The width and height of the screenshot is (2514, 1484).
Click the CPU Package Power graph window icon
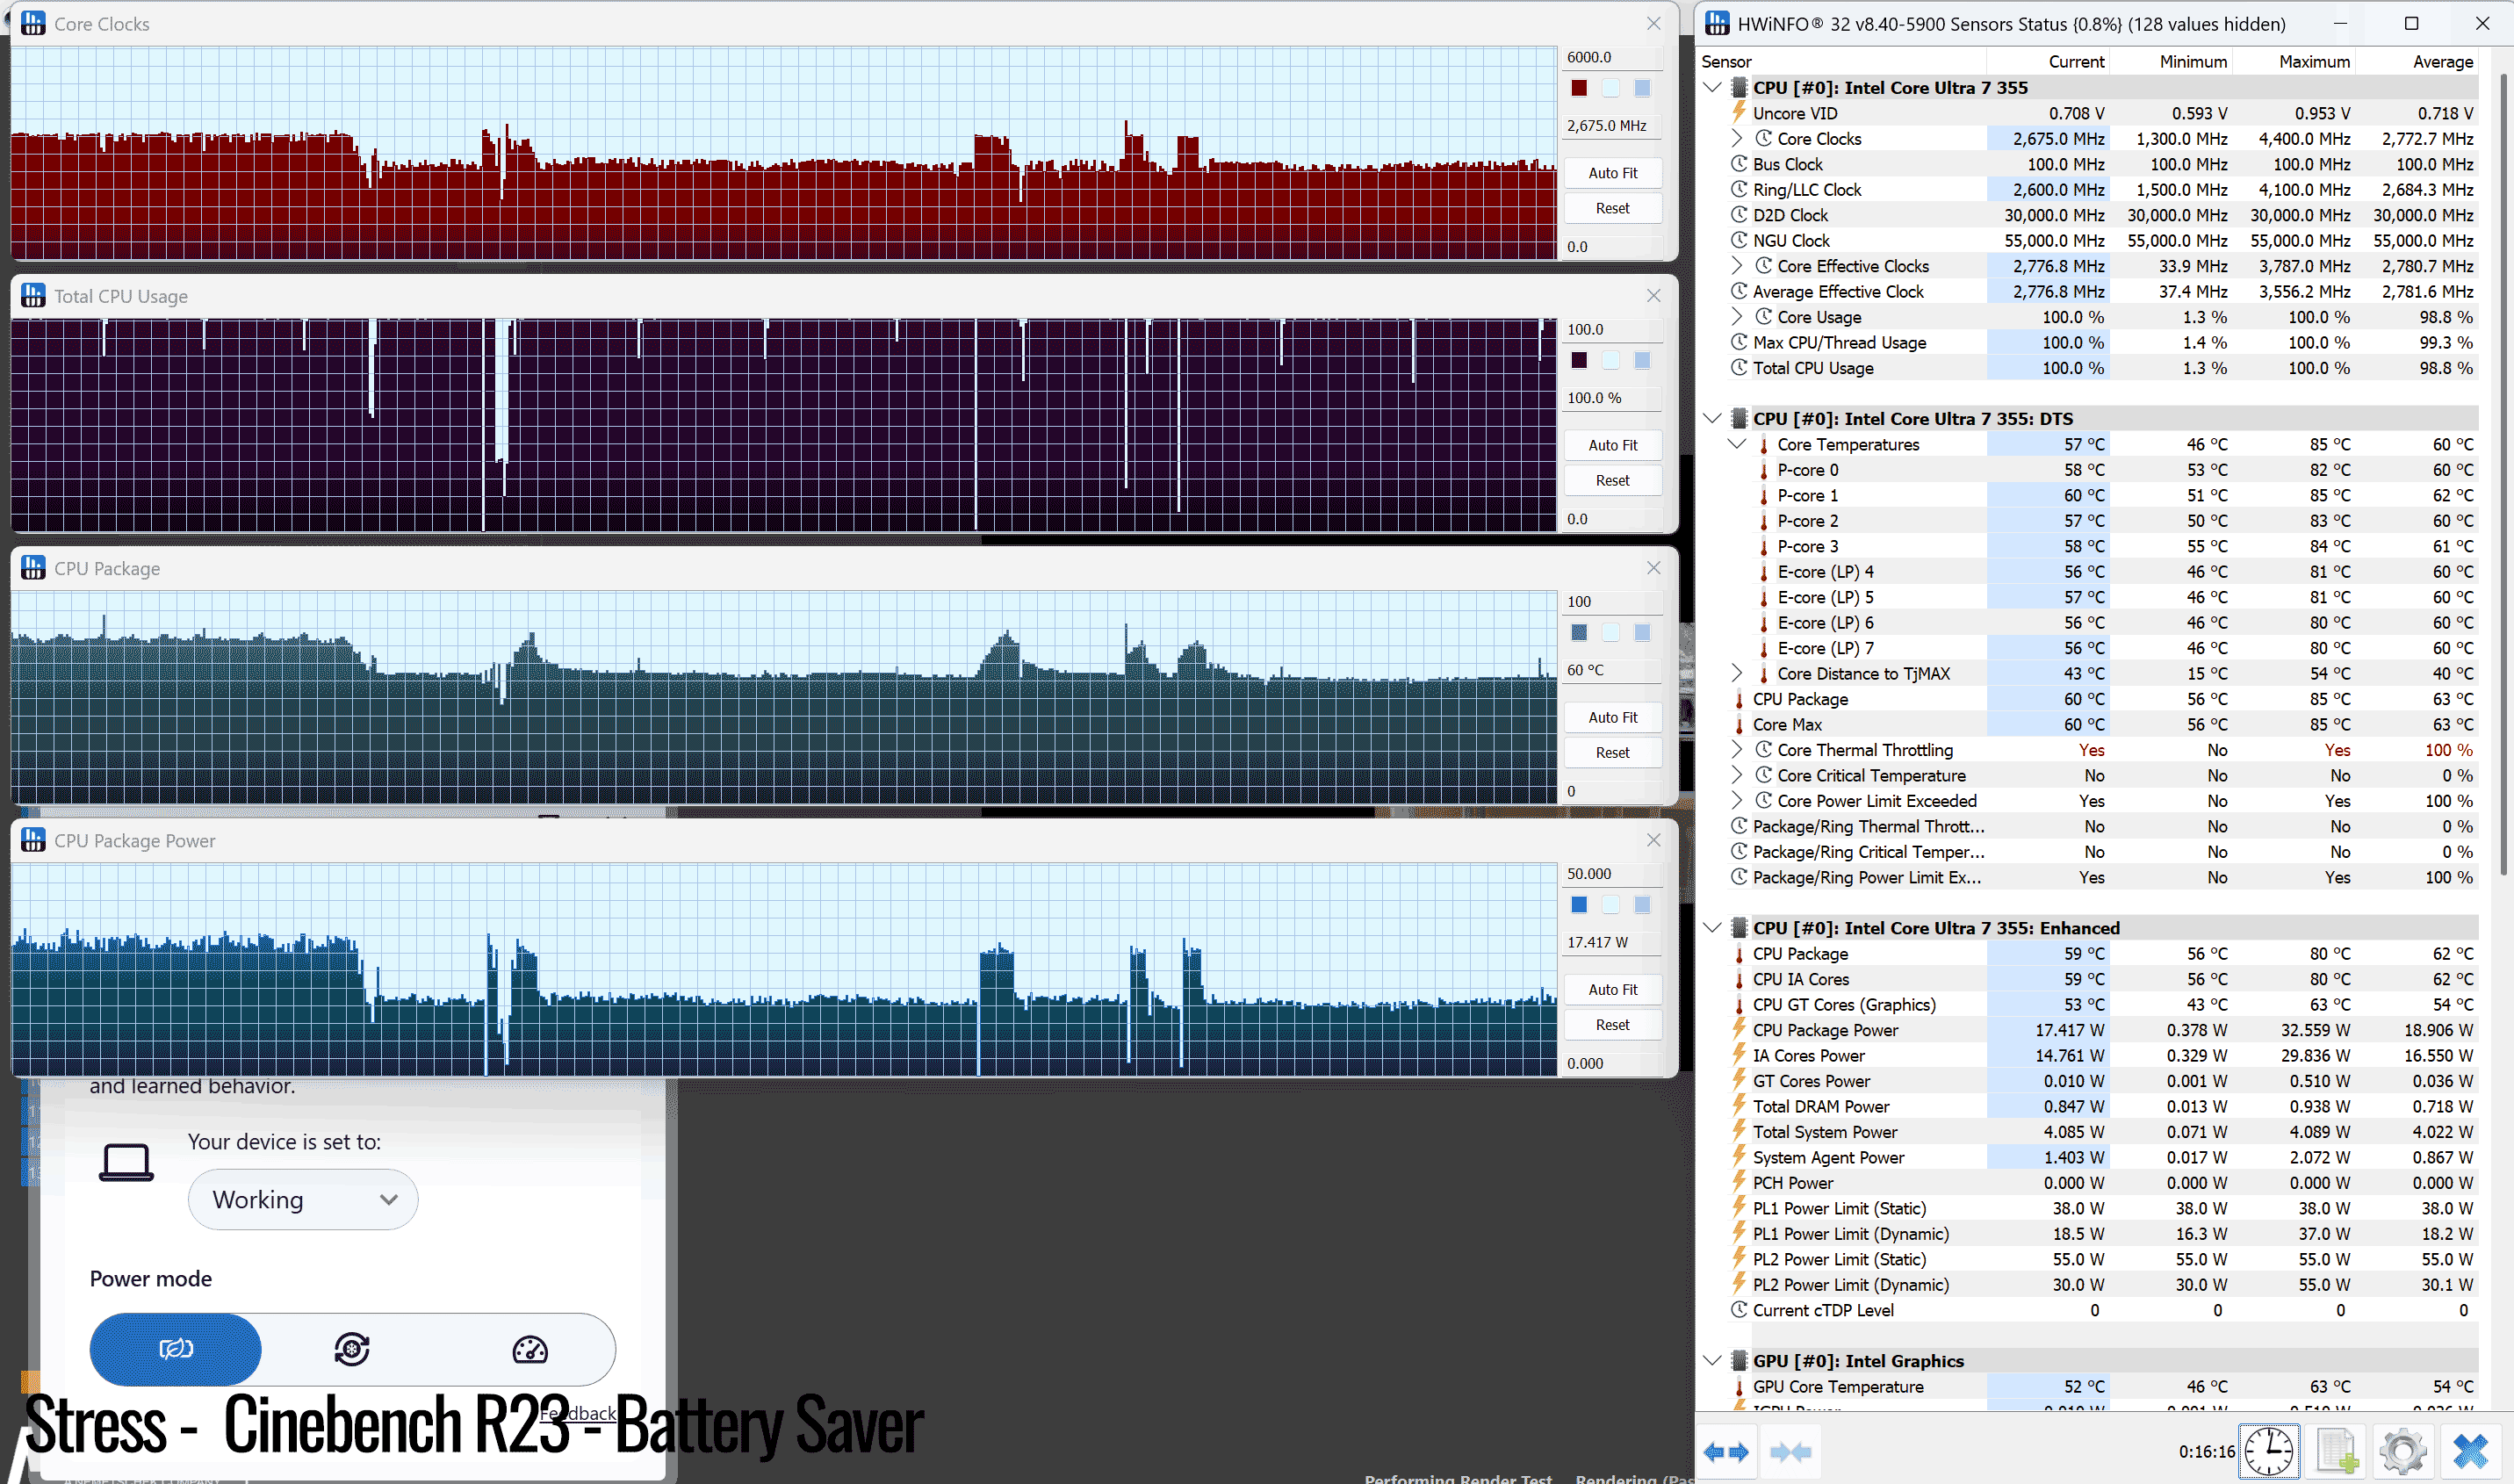click(33, 840)
